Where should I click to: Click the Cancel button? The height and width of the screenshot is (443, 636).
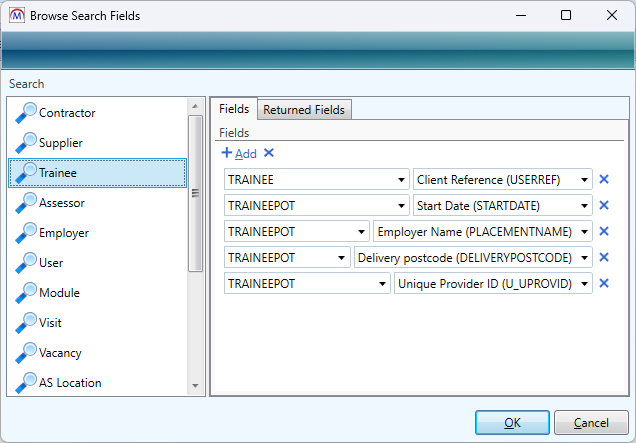point(590,422)
